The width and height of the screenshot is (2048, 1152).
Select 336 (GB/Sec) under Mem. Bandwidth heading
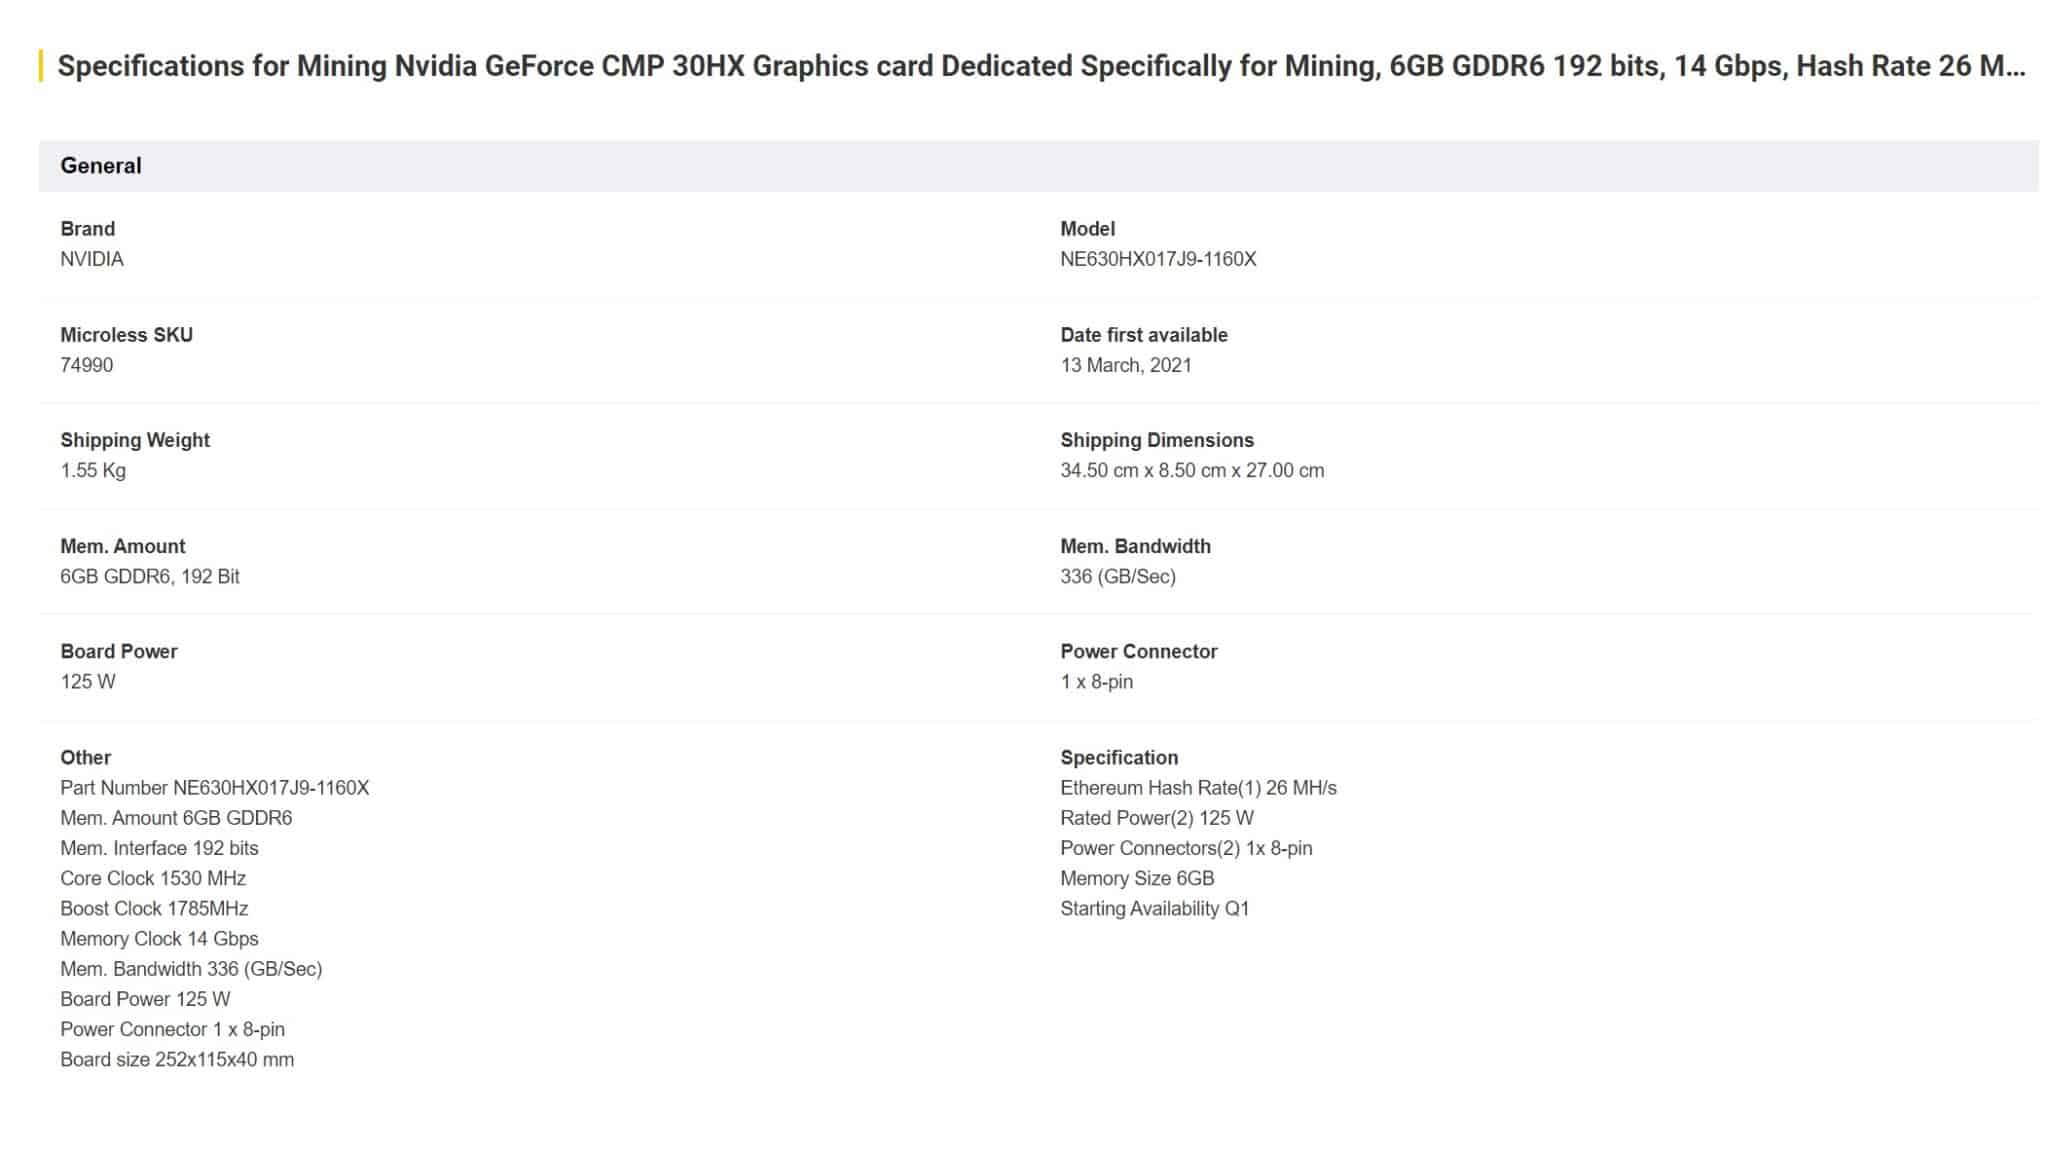[1118, 576]
